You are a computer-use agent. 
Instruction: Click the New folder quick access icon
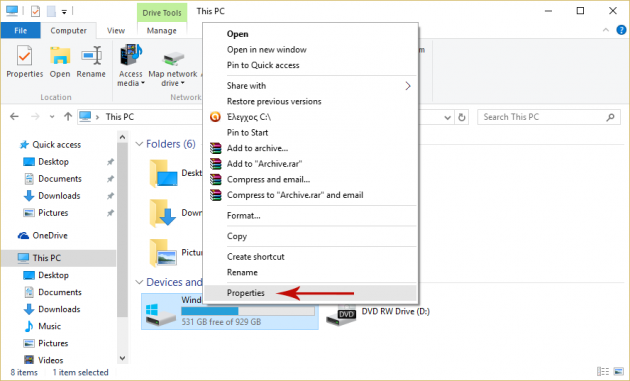pos(51,11)
